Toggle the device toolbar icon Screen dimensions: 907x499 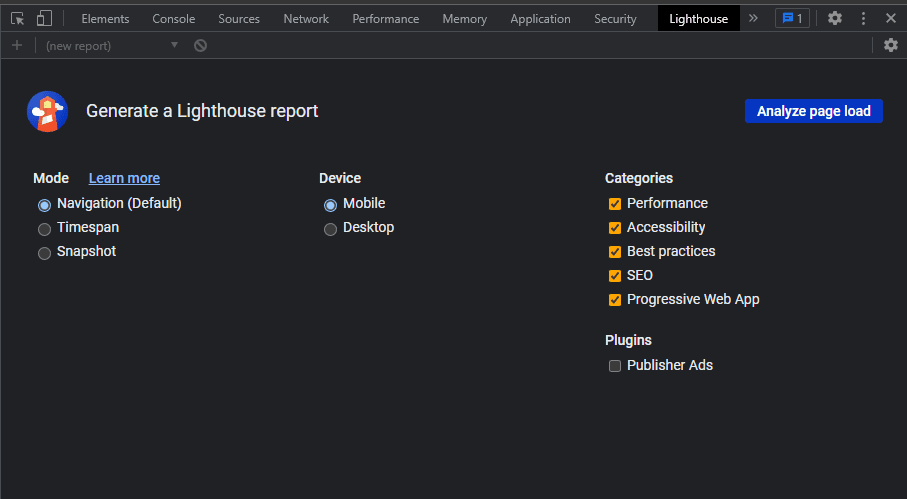pos(45,19)
